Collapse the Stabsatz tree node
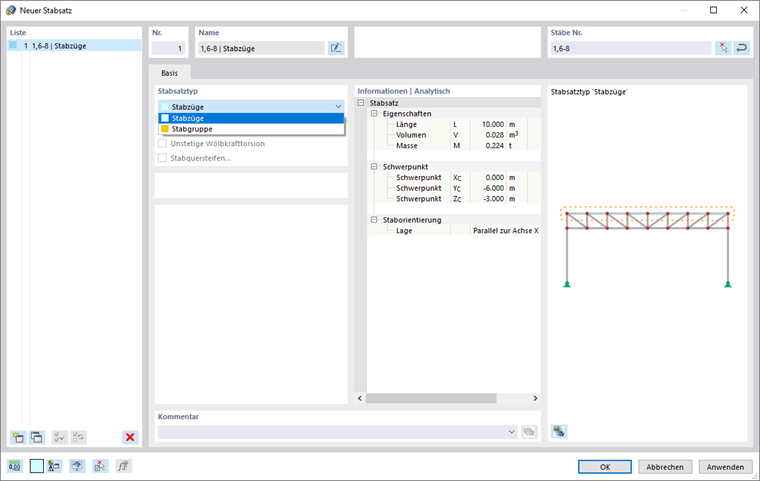The image size is (760, 481). pos(361,103)
